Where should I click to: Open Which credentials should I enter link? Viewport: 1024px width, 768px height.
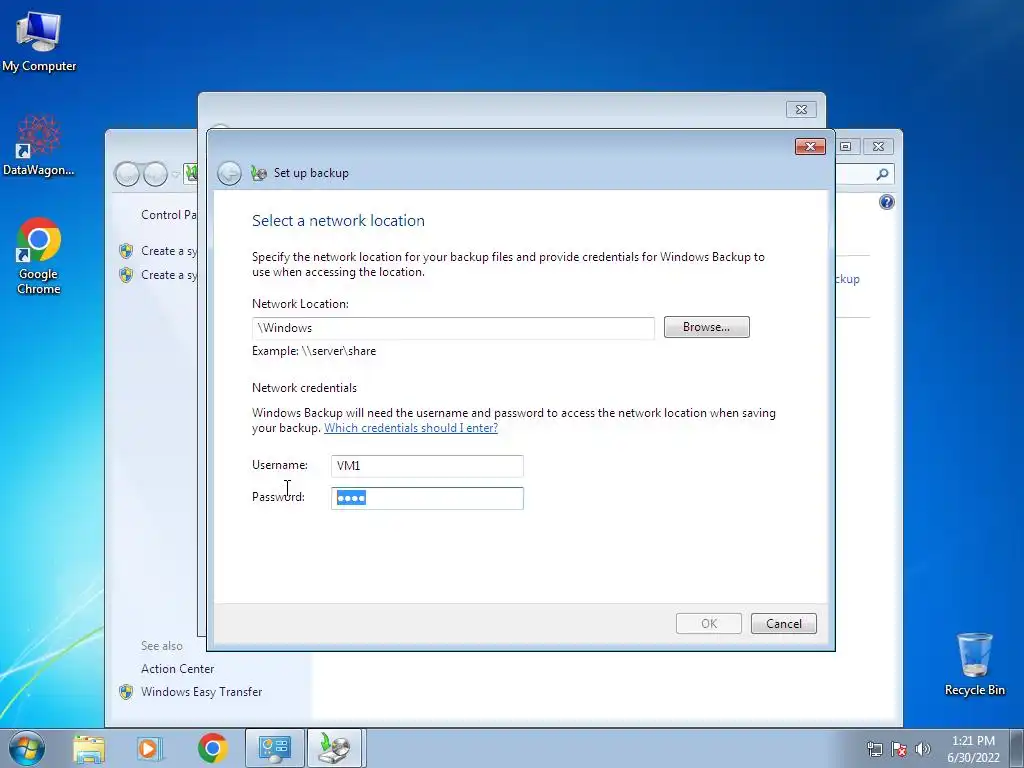point(411,428)
